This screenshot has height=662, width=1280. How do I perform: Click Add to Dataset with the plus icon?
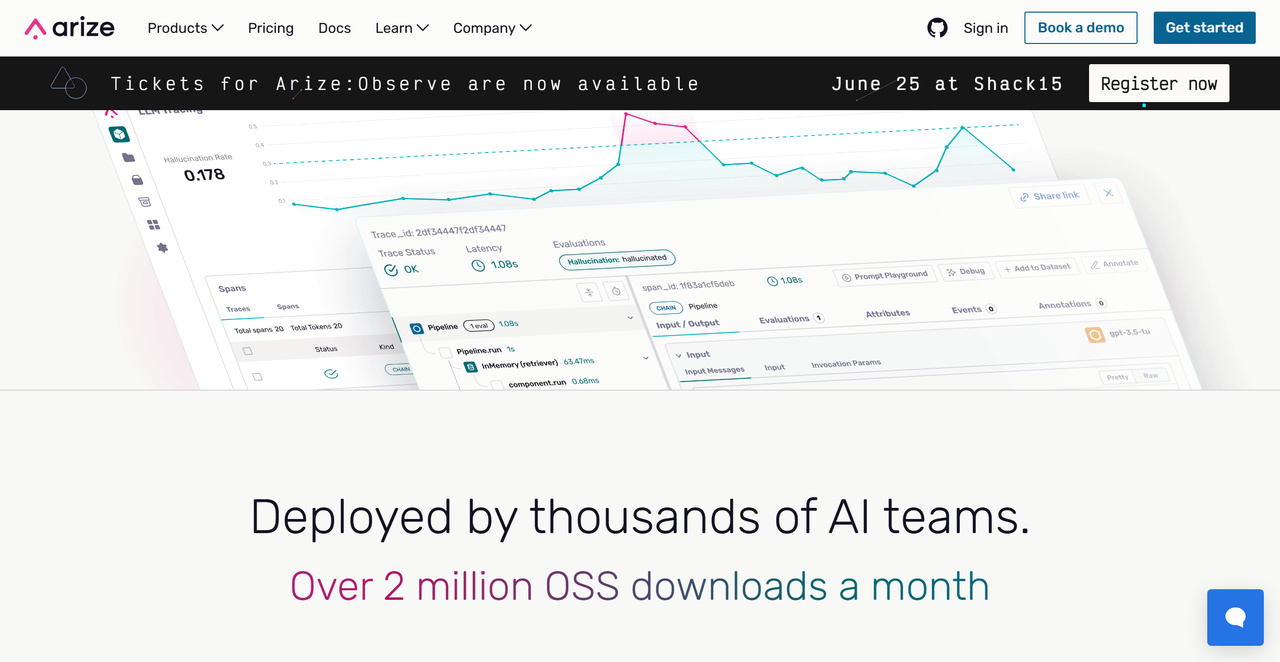pyautogui.click(x=1036, y=268)
